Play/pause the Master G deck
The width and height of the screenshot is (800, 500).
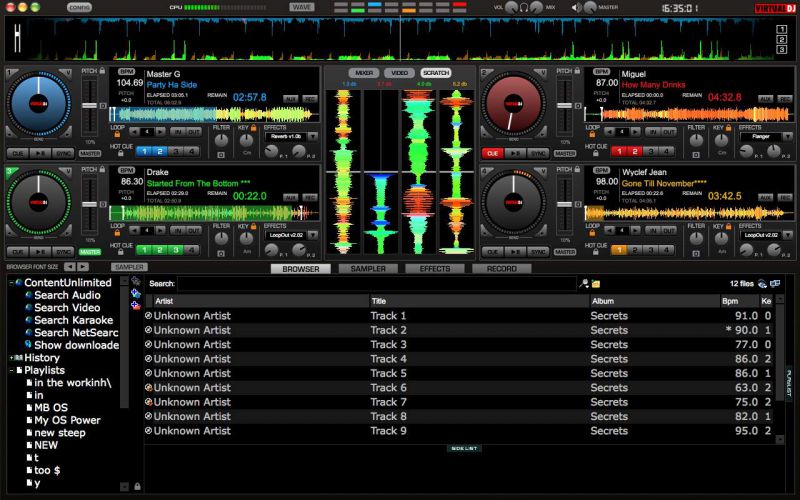pos(40,153)
